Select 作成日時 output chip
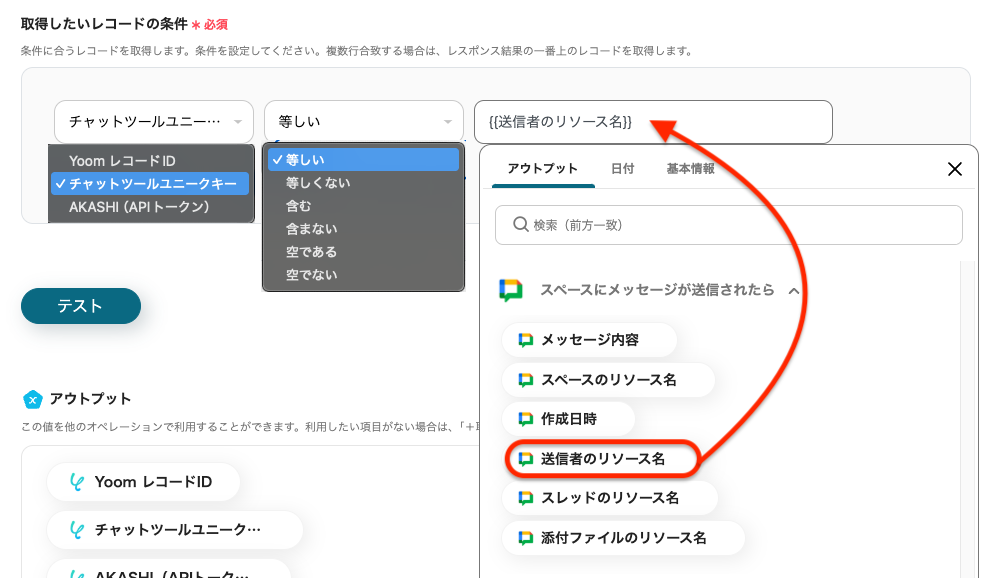The height and width of the screenshot is (578, 983). 569,419
